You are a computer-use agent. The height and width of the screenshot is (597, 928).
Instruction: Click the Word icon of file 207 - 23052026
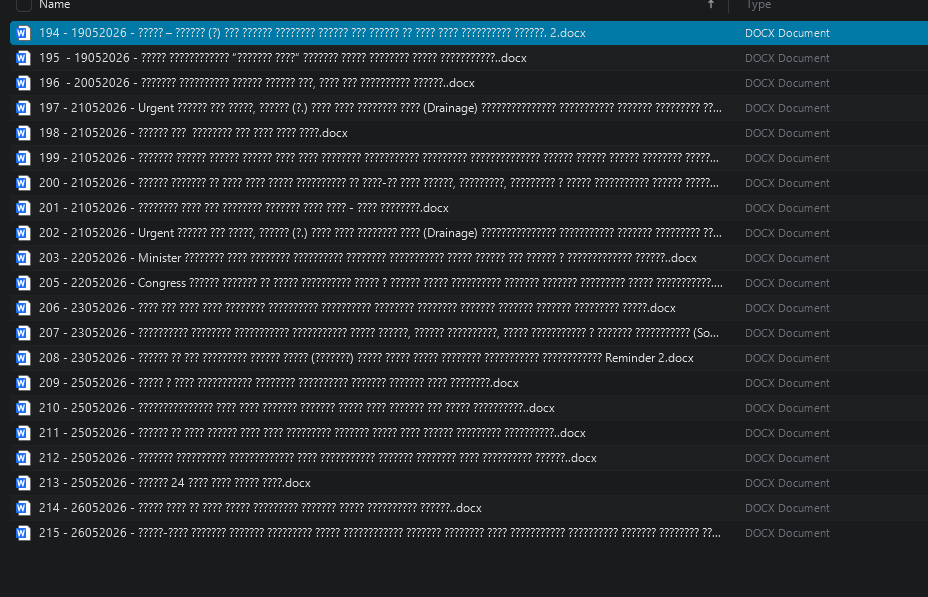[x=23, y=333]
